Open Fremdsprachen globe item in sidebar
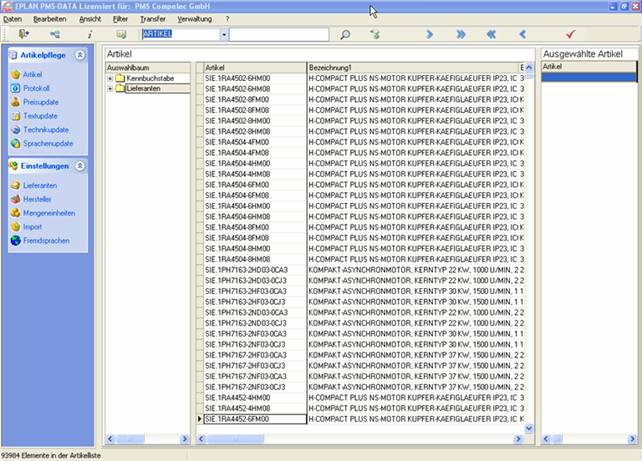642x461 pixels. click(44, 241)
